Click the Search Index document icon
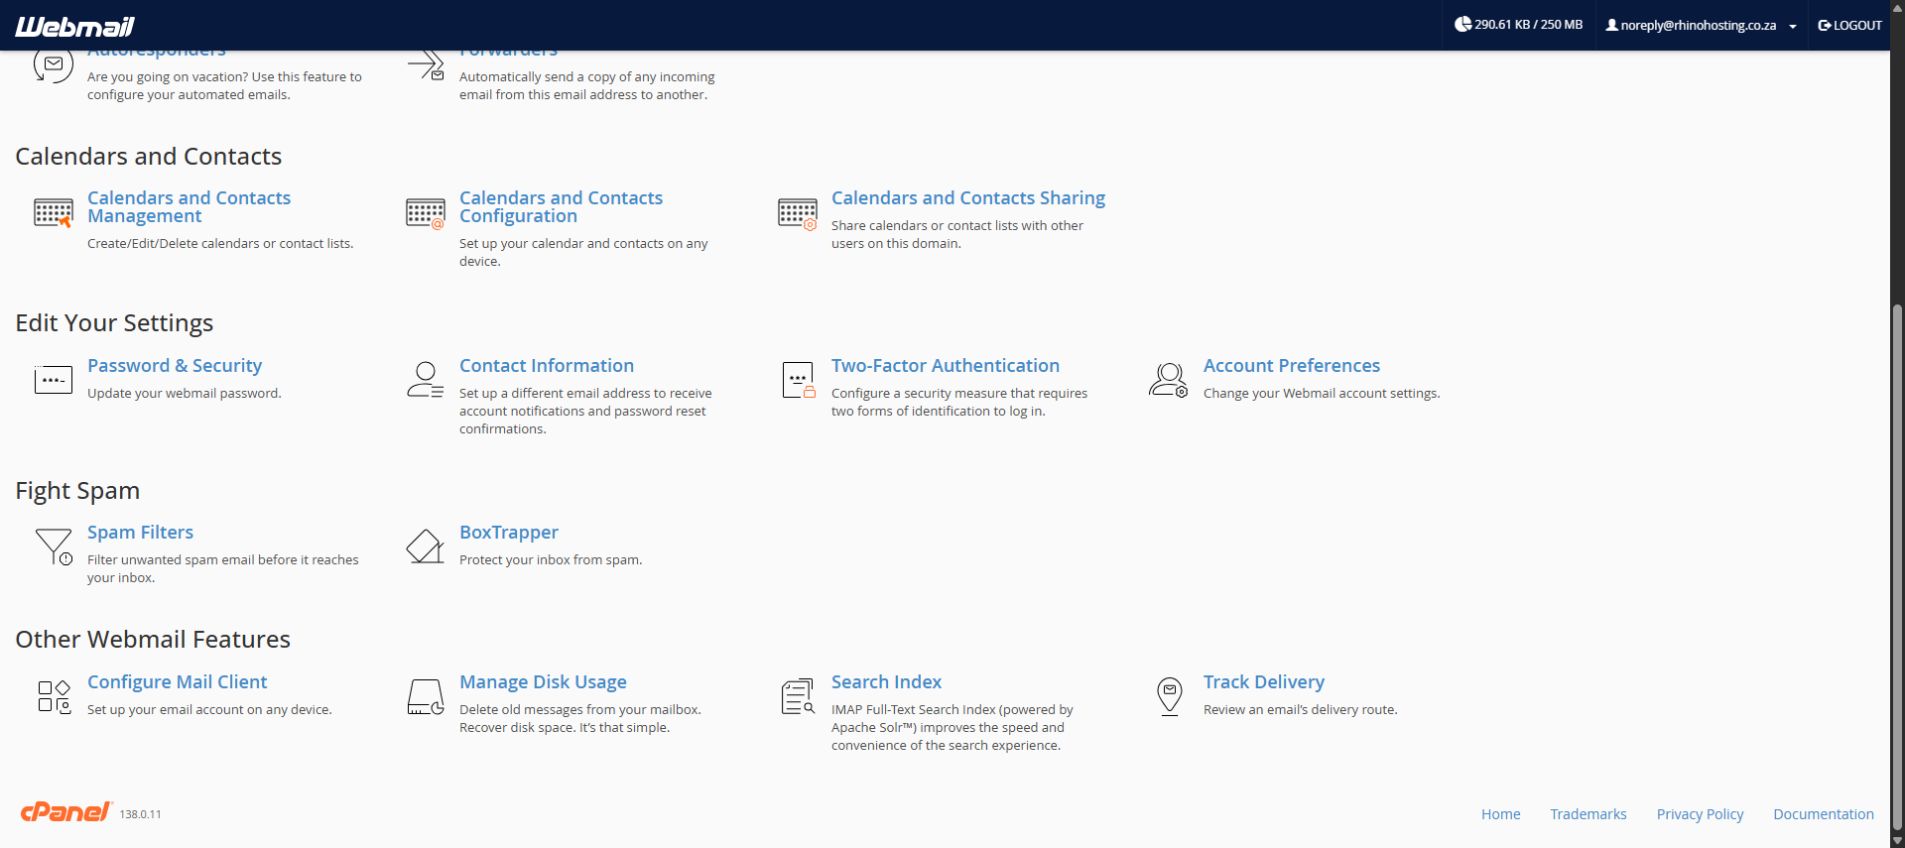The width and height of the screenshot is (1905, 848). [x=797, y=696]
